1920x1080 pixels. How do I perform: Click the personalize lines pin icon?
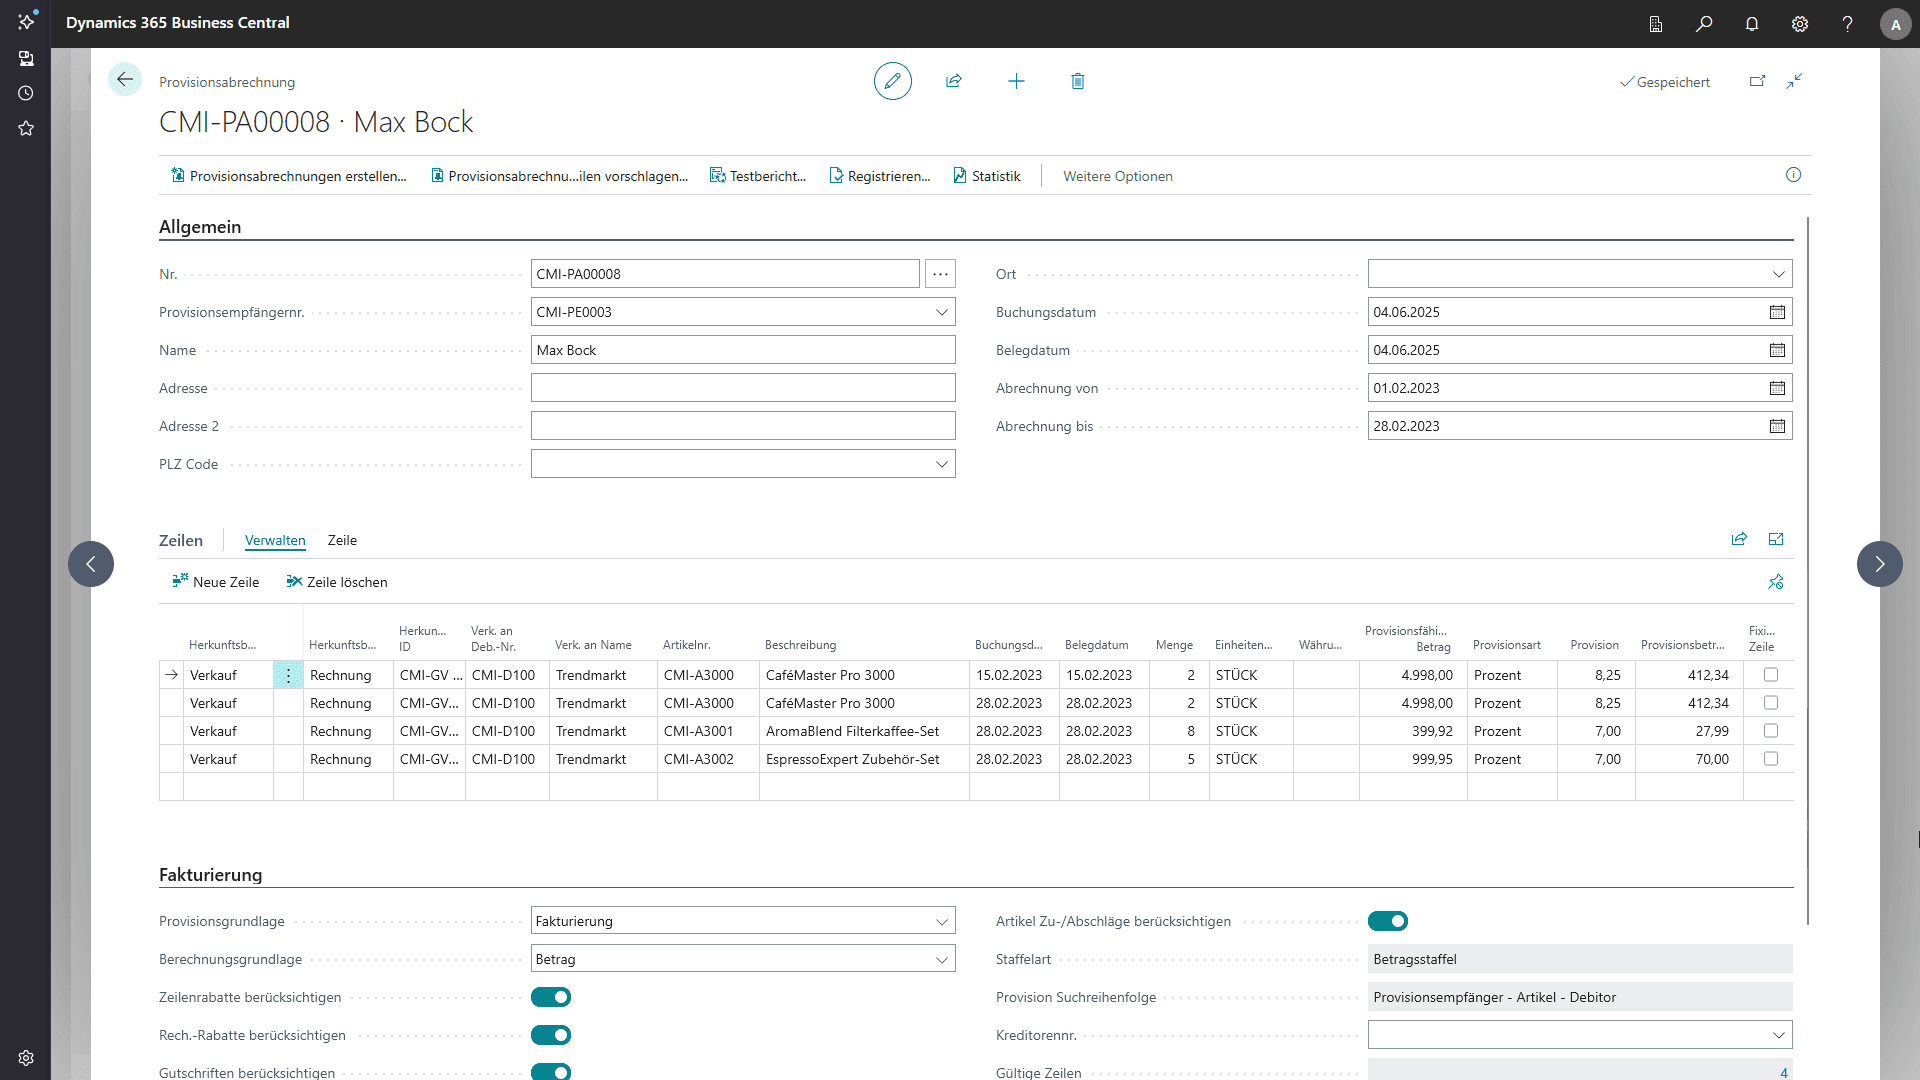pos(1776,582)
